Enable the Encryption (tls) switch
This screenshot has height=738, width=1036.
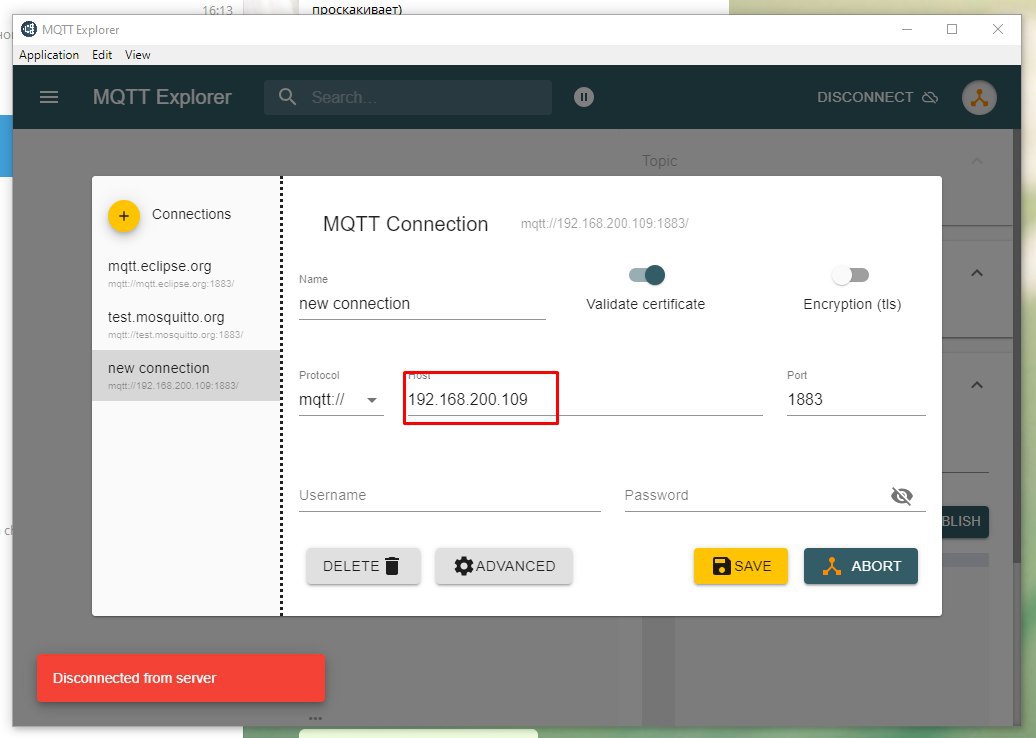coord(850,275)
